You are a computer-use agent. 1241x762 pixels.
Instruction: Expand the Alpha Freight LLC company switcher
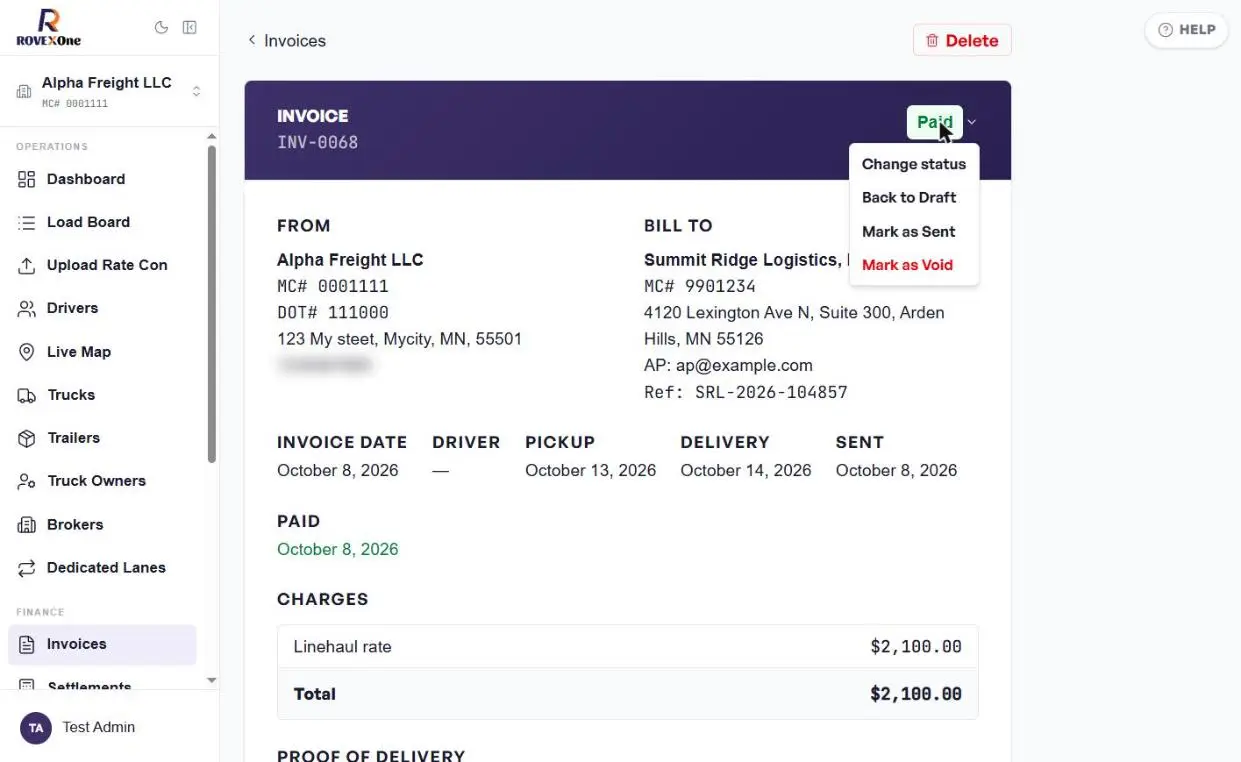[109, 91]
